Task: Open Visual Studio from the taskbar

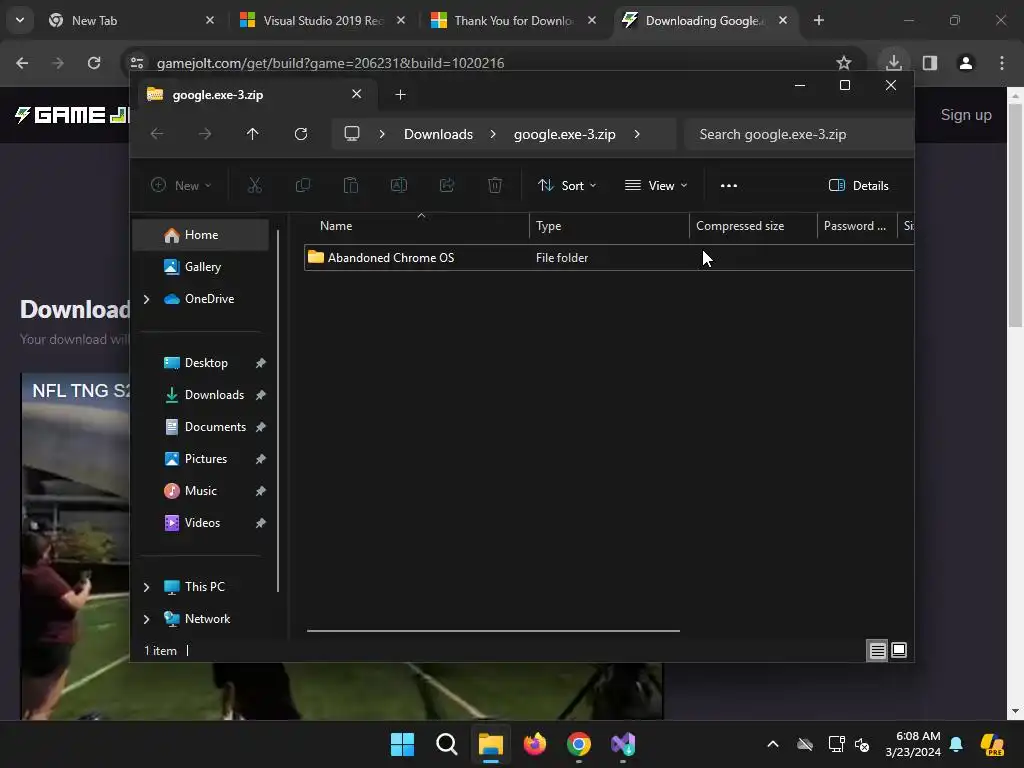Action: click(x=623, y=744)
